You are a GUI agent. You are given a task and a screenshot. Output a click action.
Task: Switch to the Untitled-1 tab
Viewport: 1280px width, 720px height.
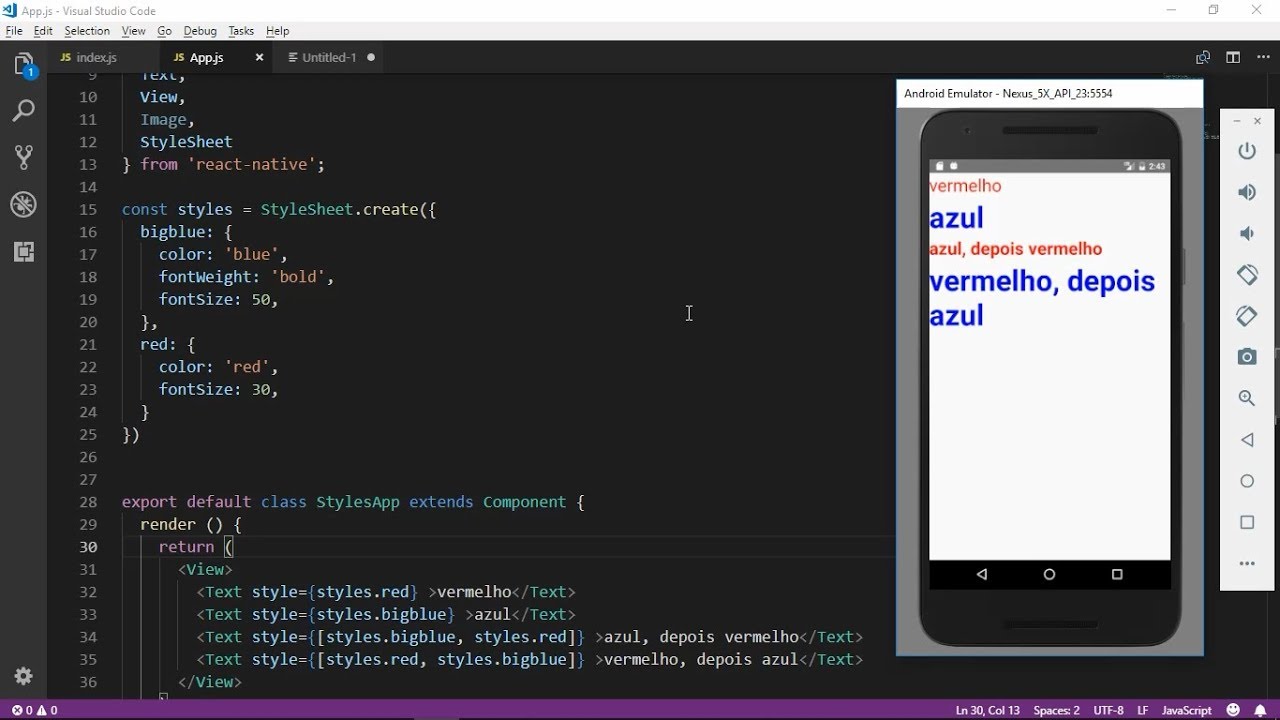(330, 58)
